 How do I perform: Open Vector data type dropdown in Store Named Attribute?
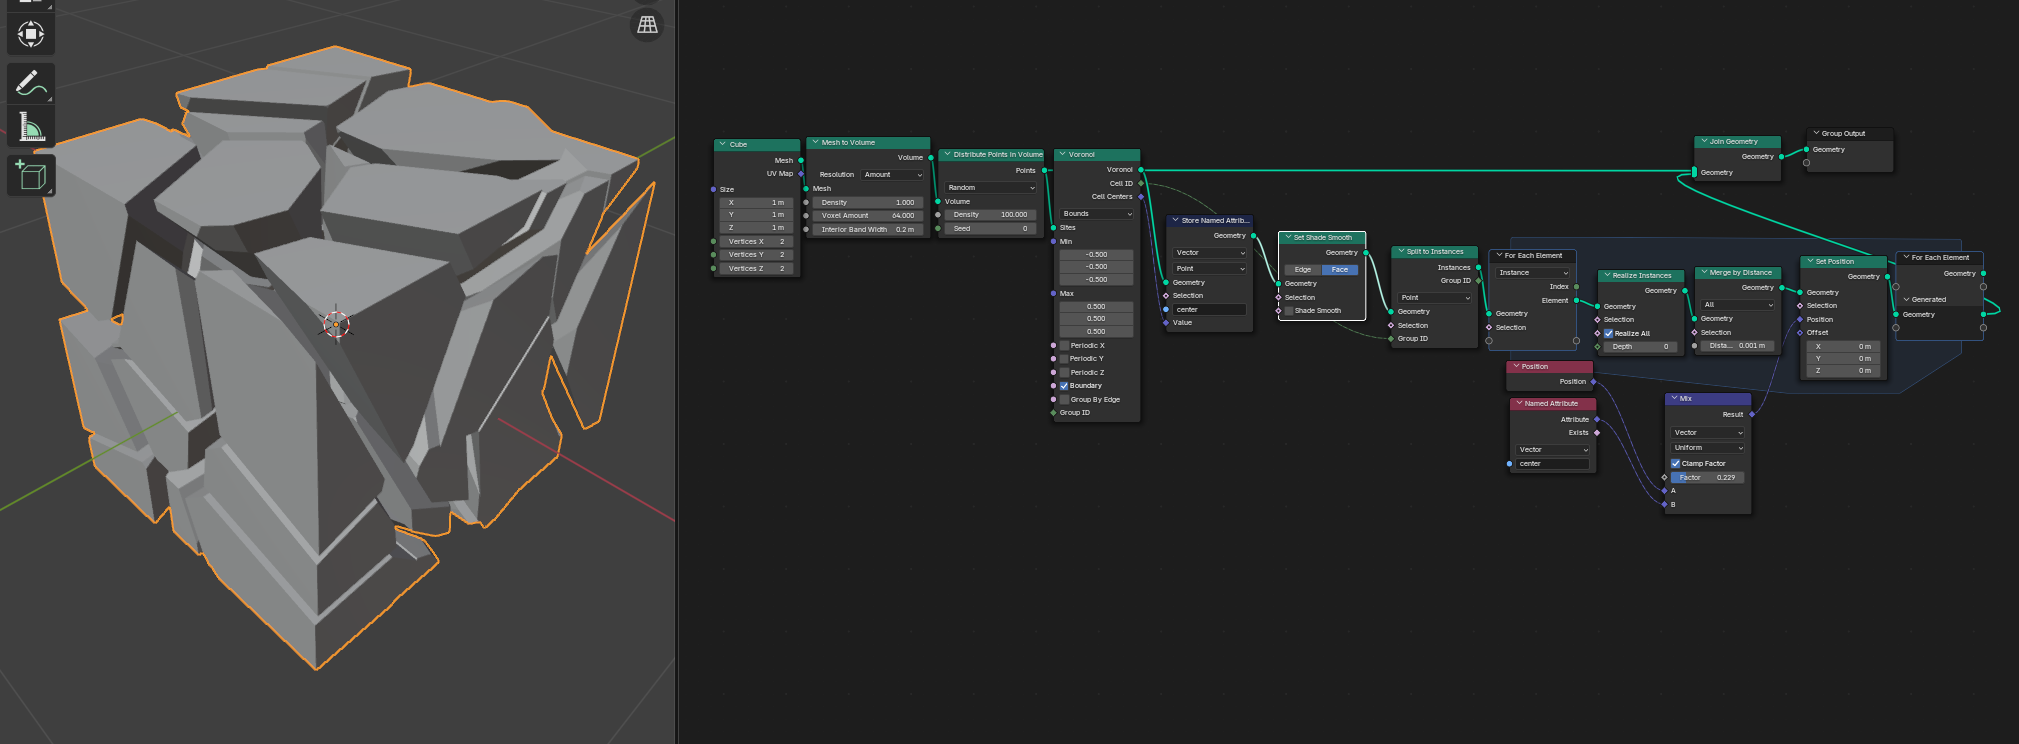pos(1210,253)
